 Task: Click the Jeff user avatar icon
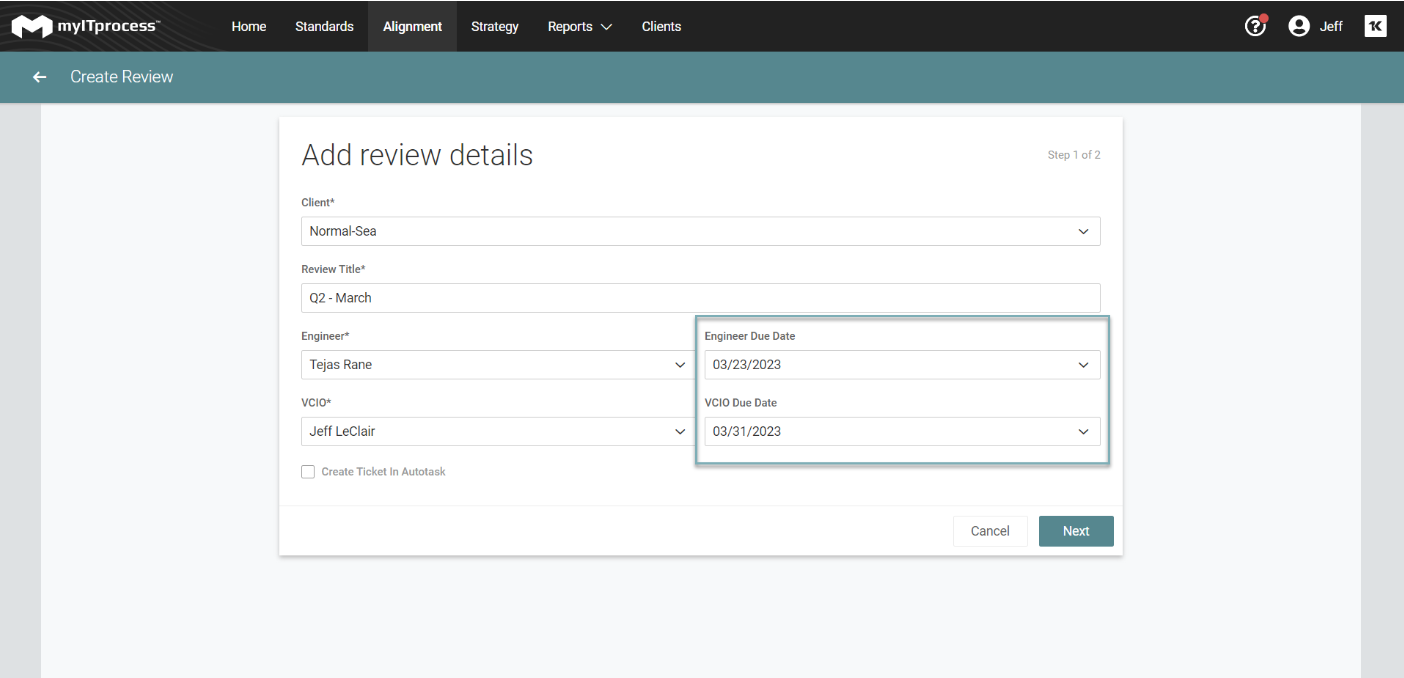click(x=1299, y=26)
